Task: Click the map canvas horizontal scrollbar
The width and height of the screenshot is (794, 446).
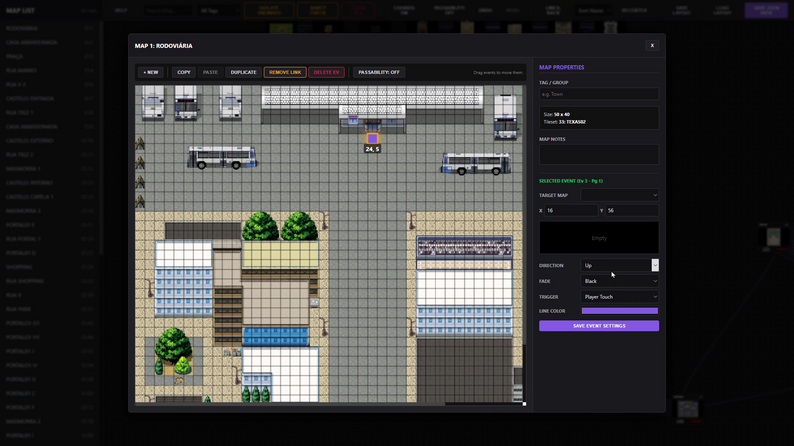Action: point(290,404)
